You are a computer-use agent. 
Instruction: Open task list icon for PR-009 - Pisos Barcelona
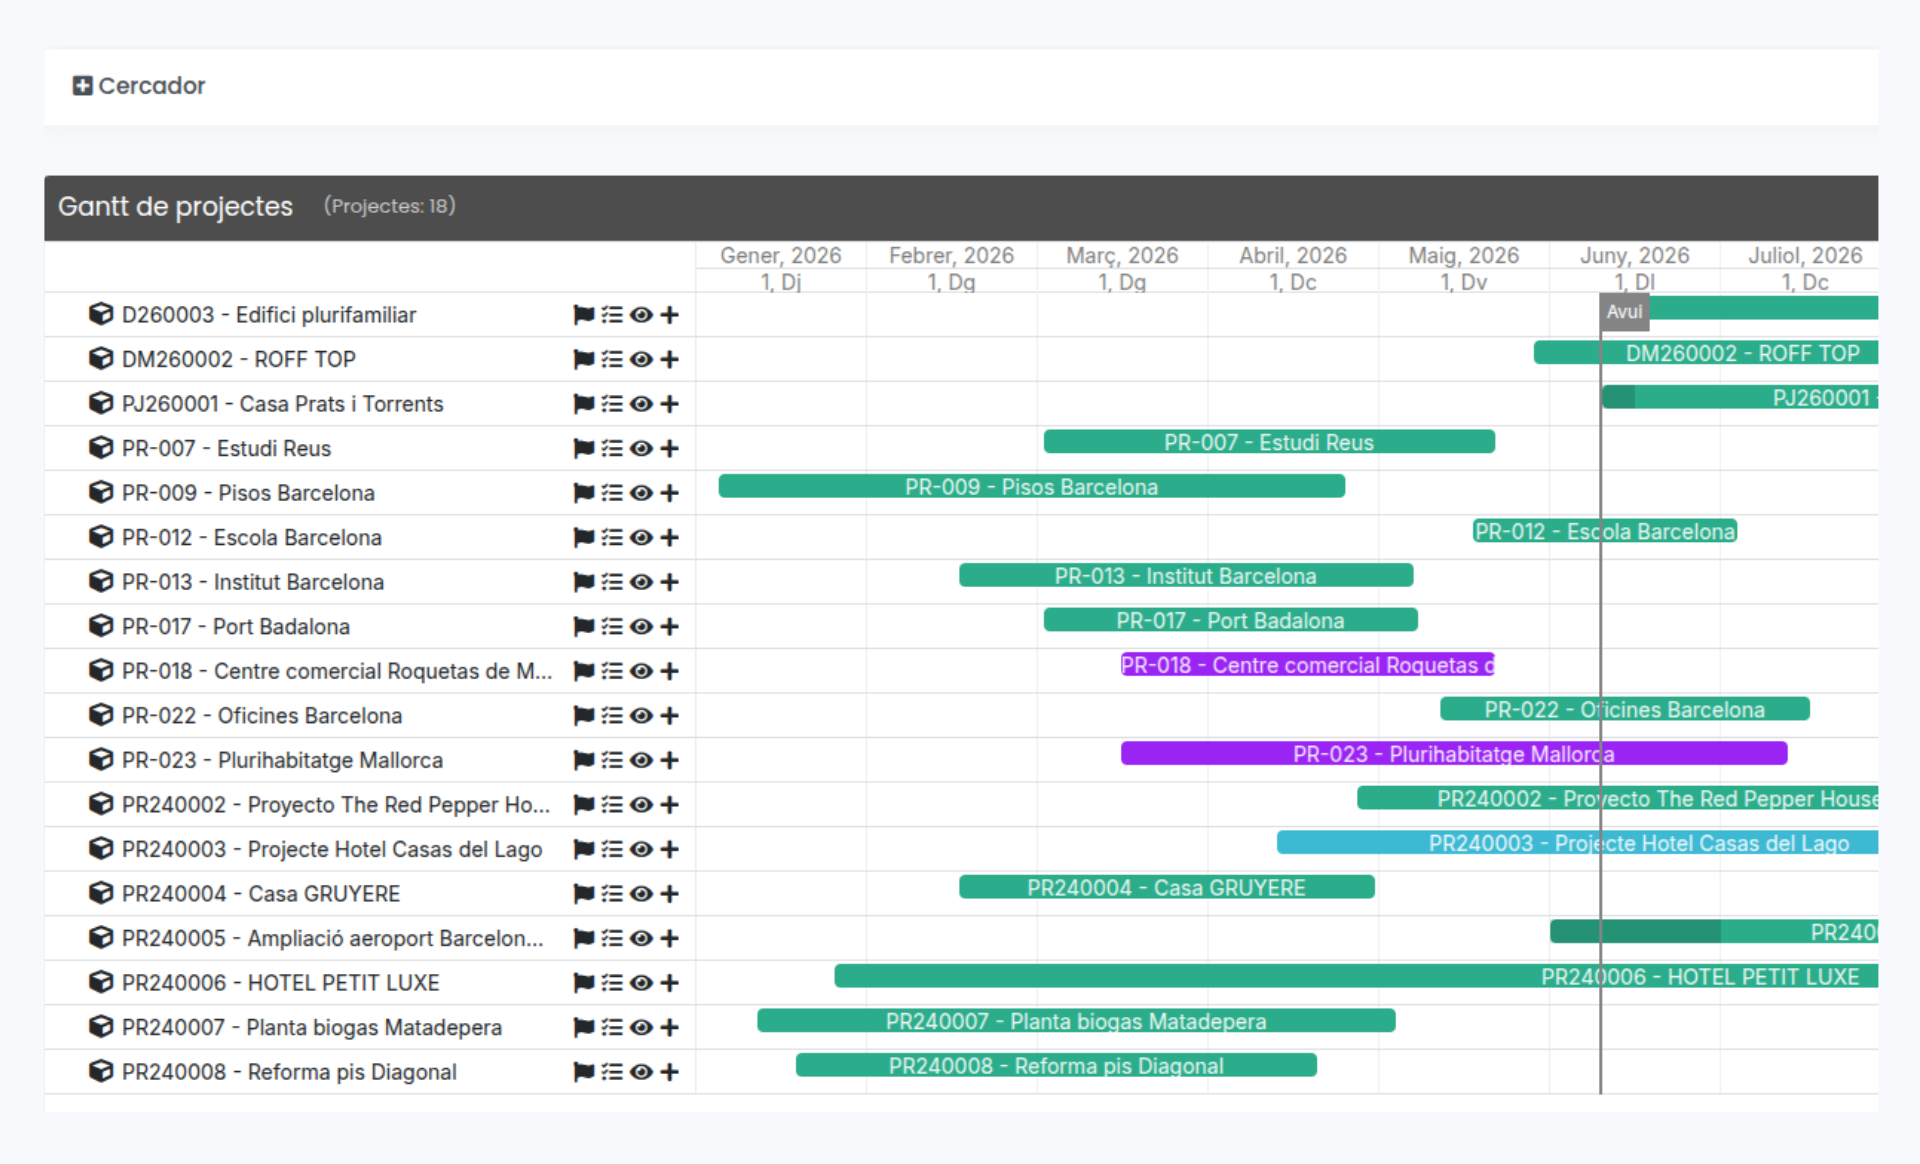[x=612, y=493]
